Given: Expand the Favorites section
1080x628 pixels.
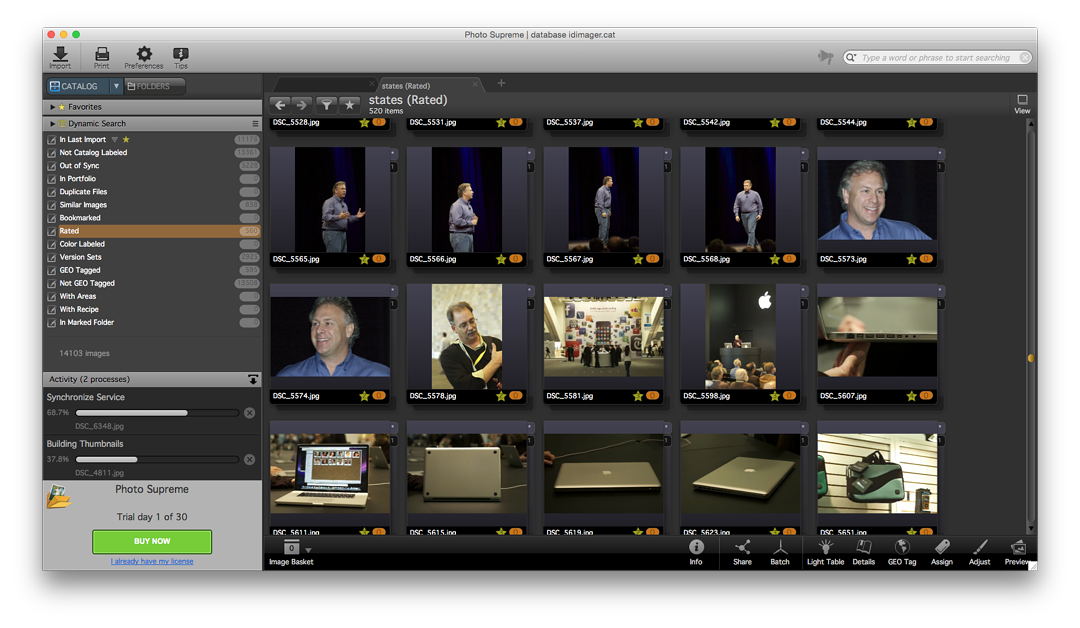Looking at the screenshot, I should tap(52, 107).
